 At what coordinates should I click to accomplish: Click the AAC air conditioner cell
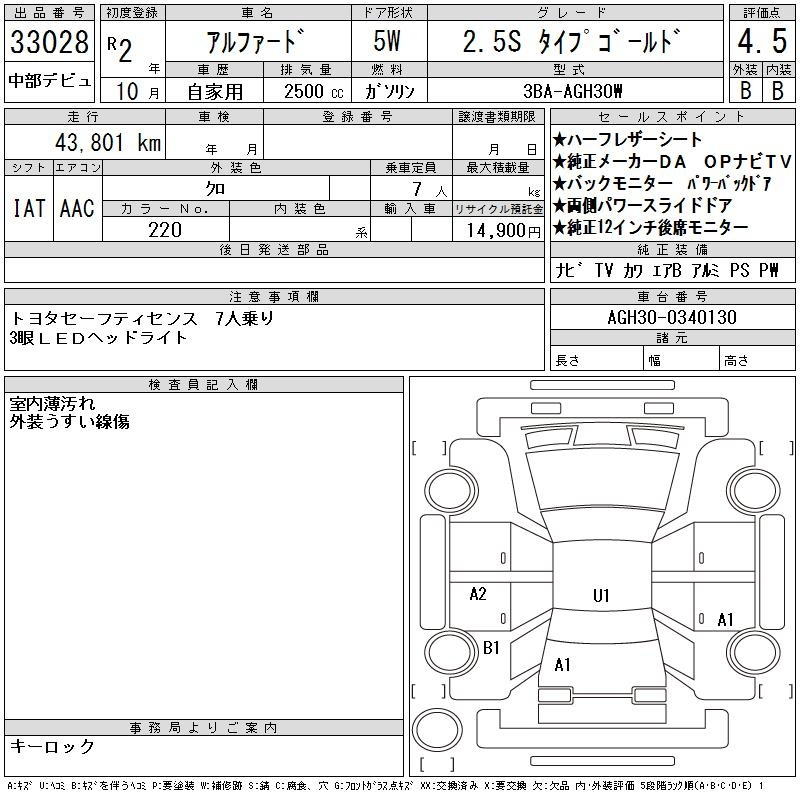coord(78,208)
